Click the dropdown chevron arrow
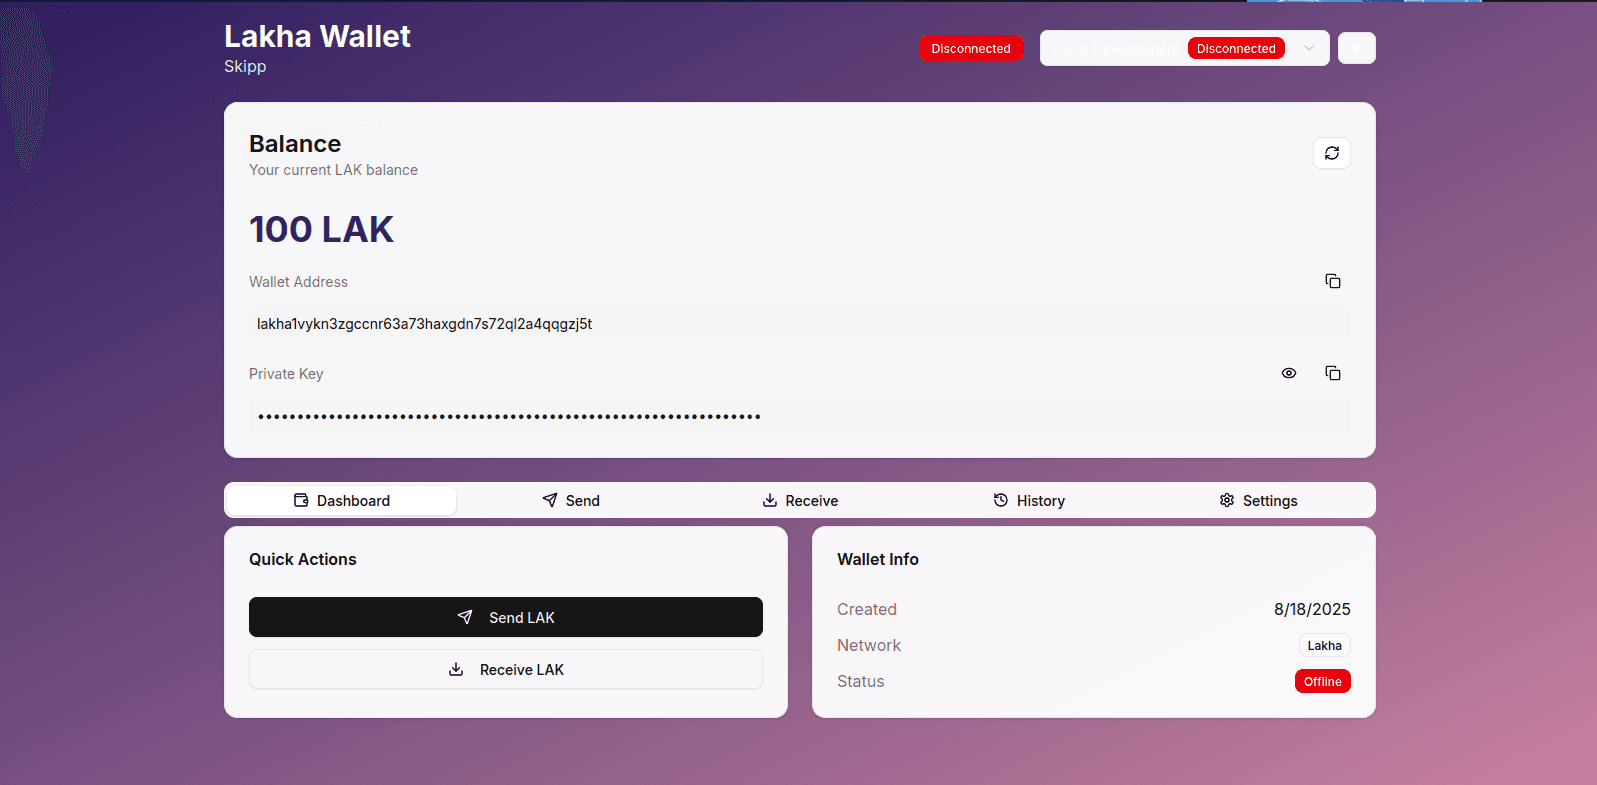 (1308, 48)
